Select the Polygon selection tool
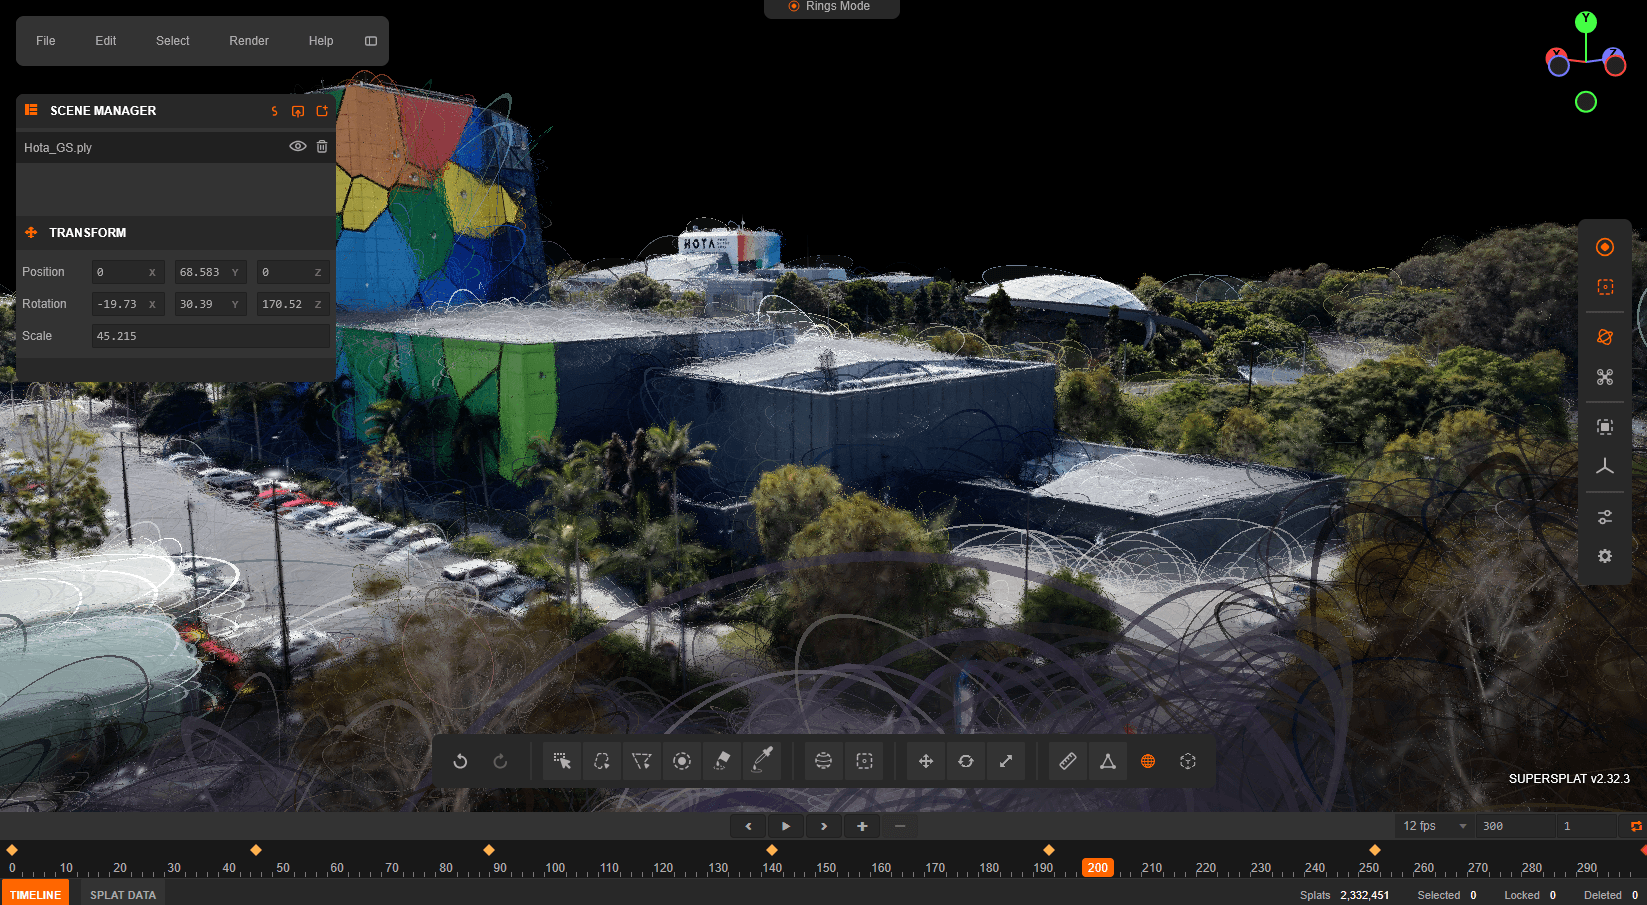This screenshot has width=1647, height=905. tap(642, 761)
